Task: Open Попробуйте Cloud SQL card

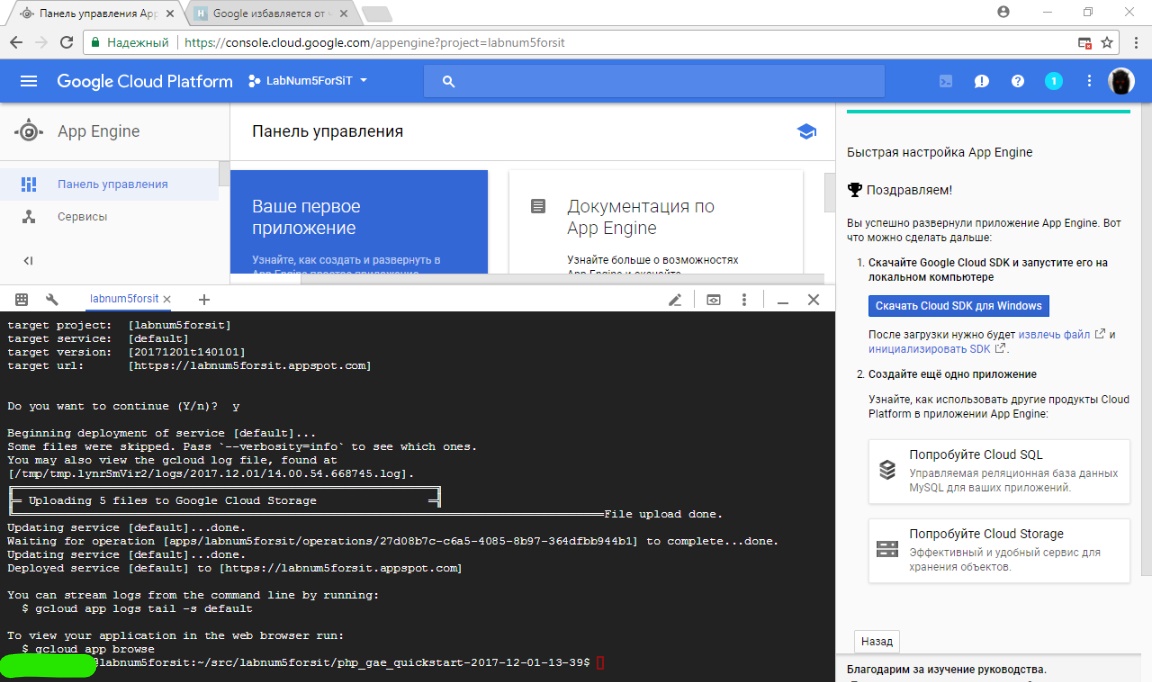Action: (999, 471)
